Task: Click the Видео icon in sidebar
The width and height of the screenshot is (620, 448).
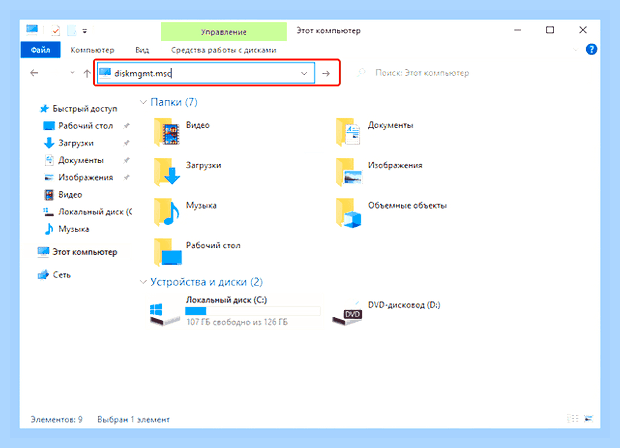Action: coord(49,195)
